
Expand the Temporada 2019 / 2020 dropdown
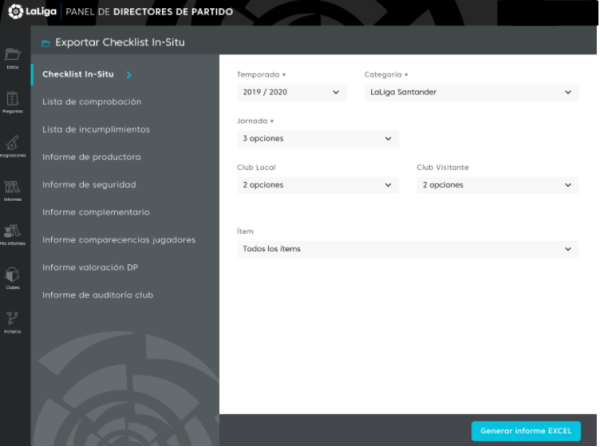pos(292,92)
